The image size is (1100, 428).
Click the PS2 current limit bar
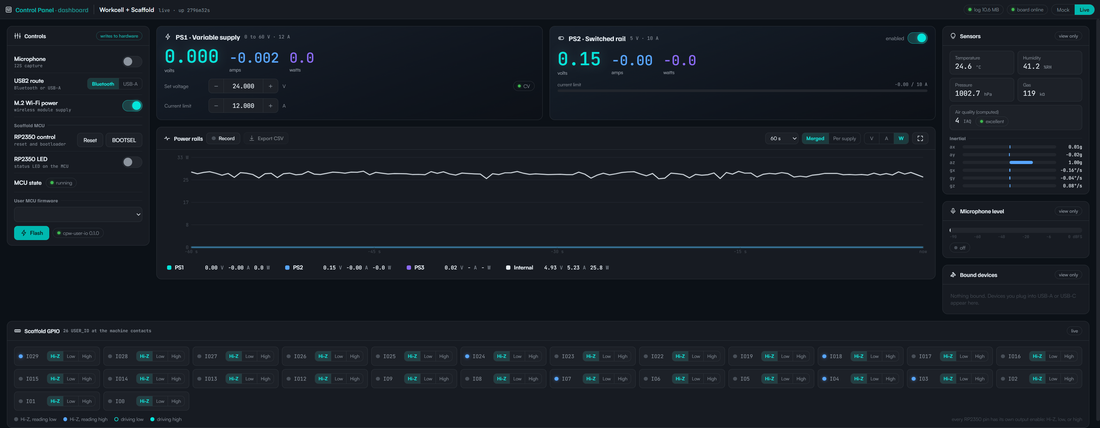pyautogui.click(x=742, y=91)
